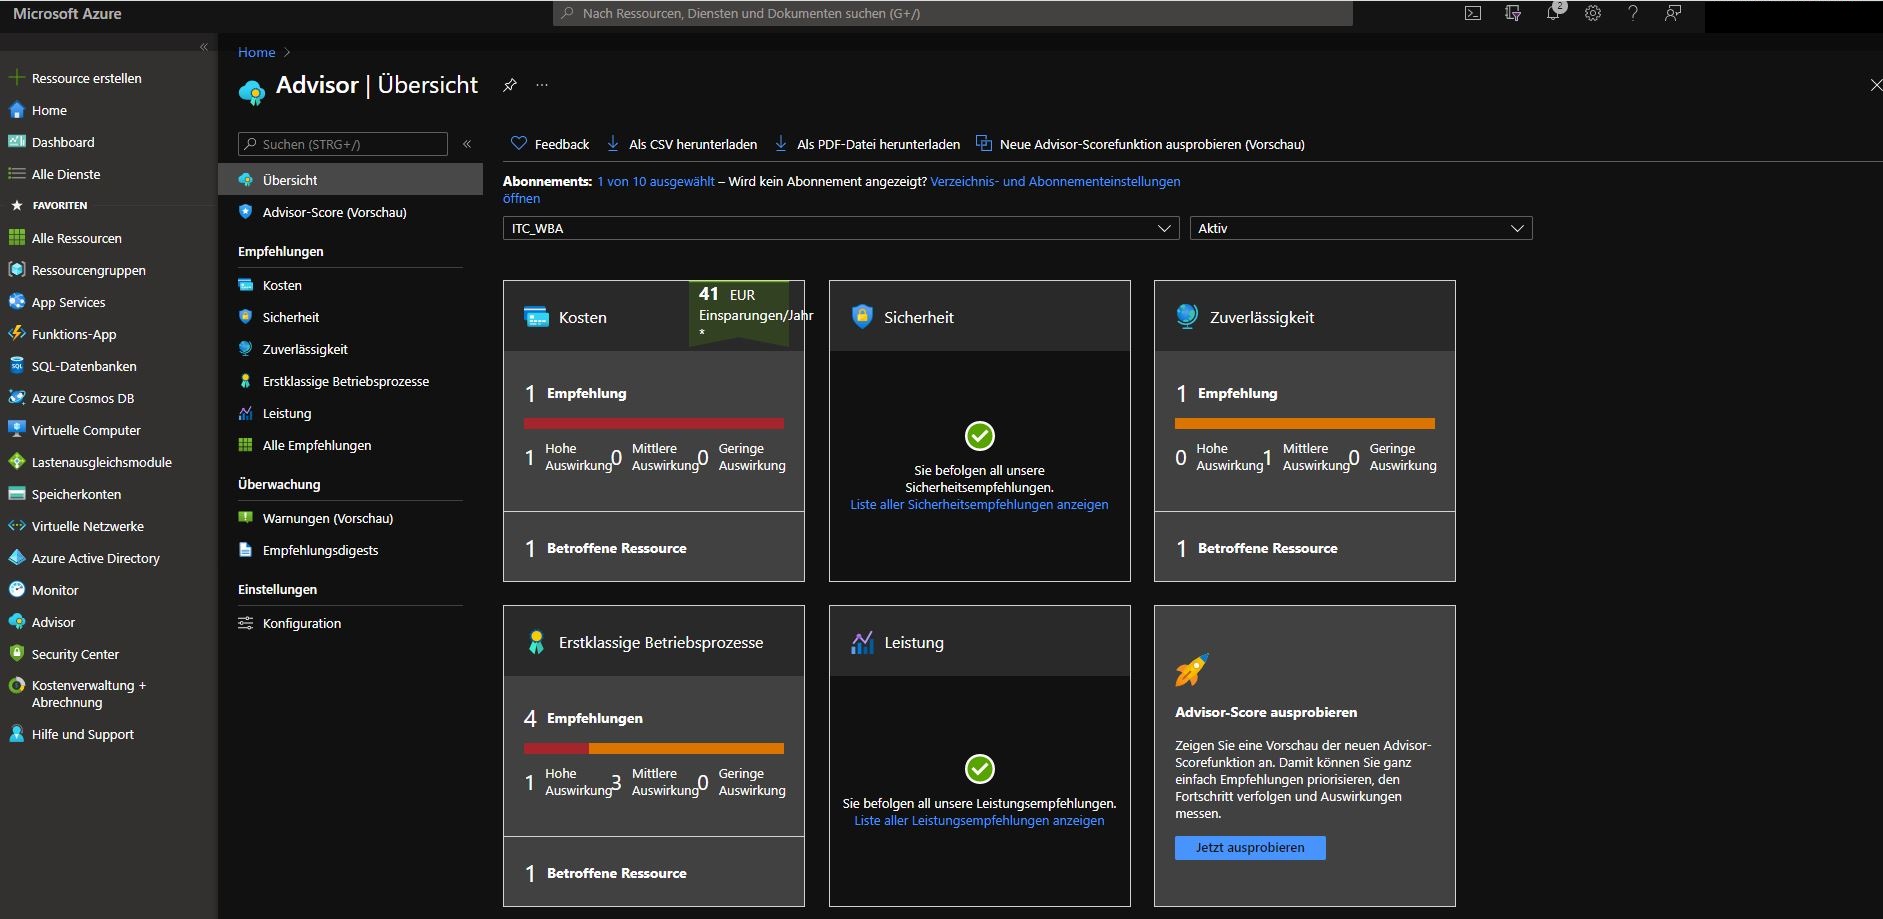This screenshot has height=919, width=1883.
Task: Select Advisor-Score (Vorschau) menu item
Action: click(334, 212)
